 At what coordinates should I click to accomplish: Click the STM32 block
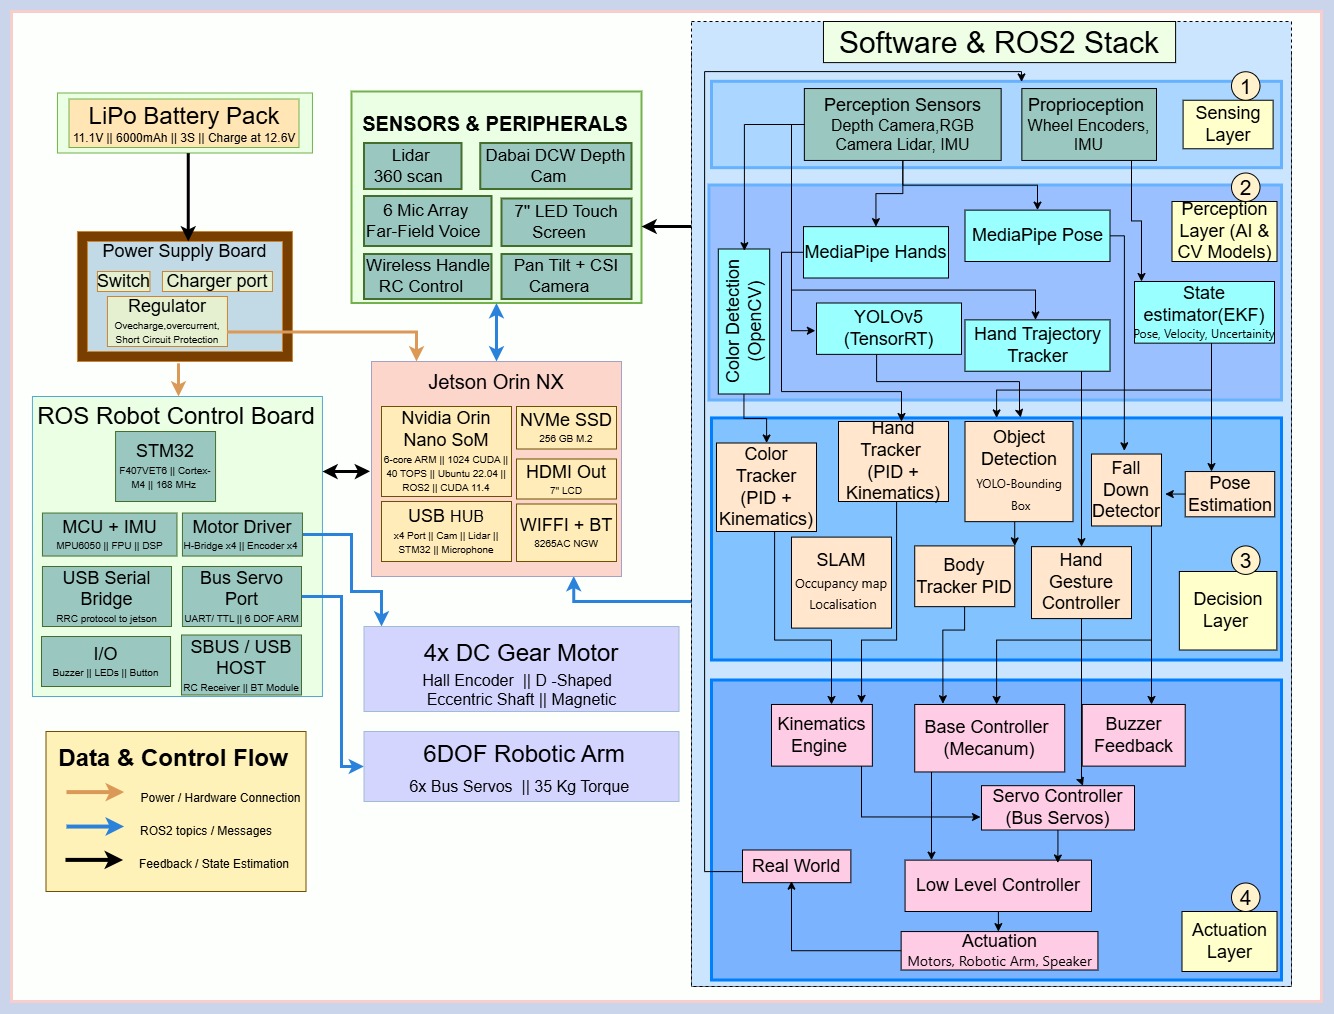[x=165, y=466]
